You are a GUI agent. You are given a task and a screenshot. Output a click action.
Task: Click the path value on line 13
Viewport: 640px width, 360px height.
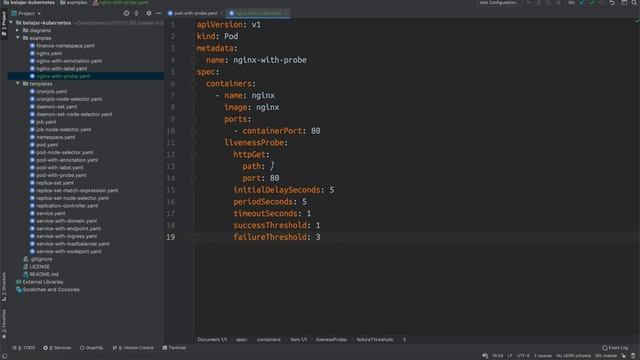click(x=272, y=166)
